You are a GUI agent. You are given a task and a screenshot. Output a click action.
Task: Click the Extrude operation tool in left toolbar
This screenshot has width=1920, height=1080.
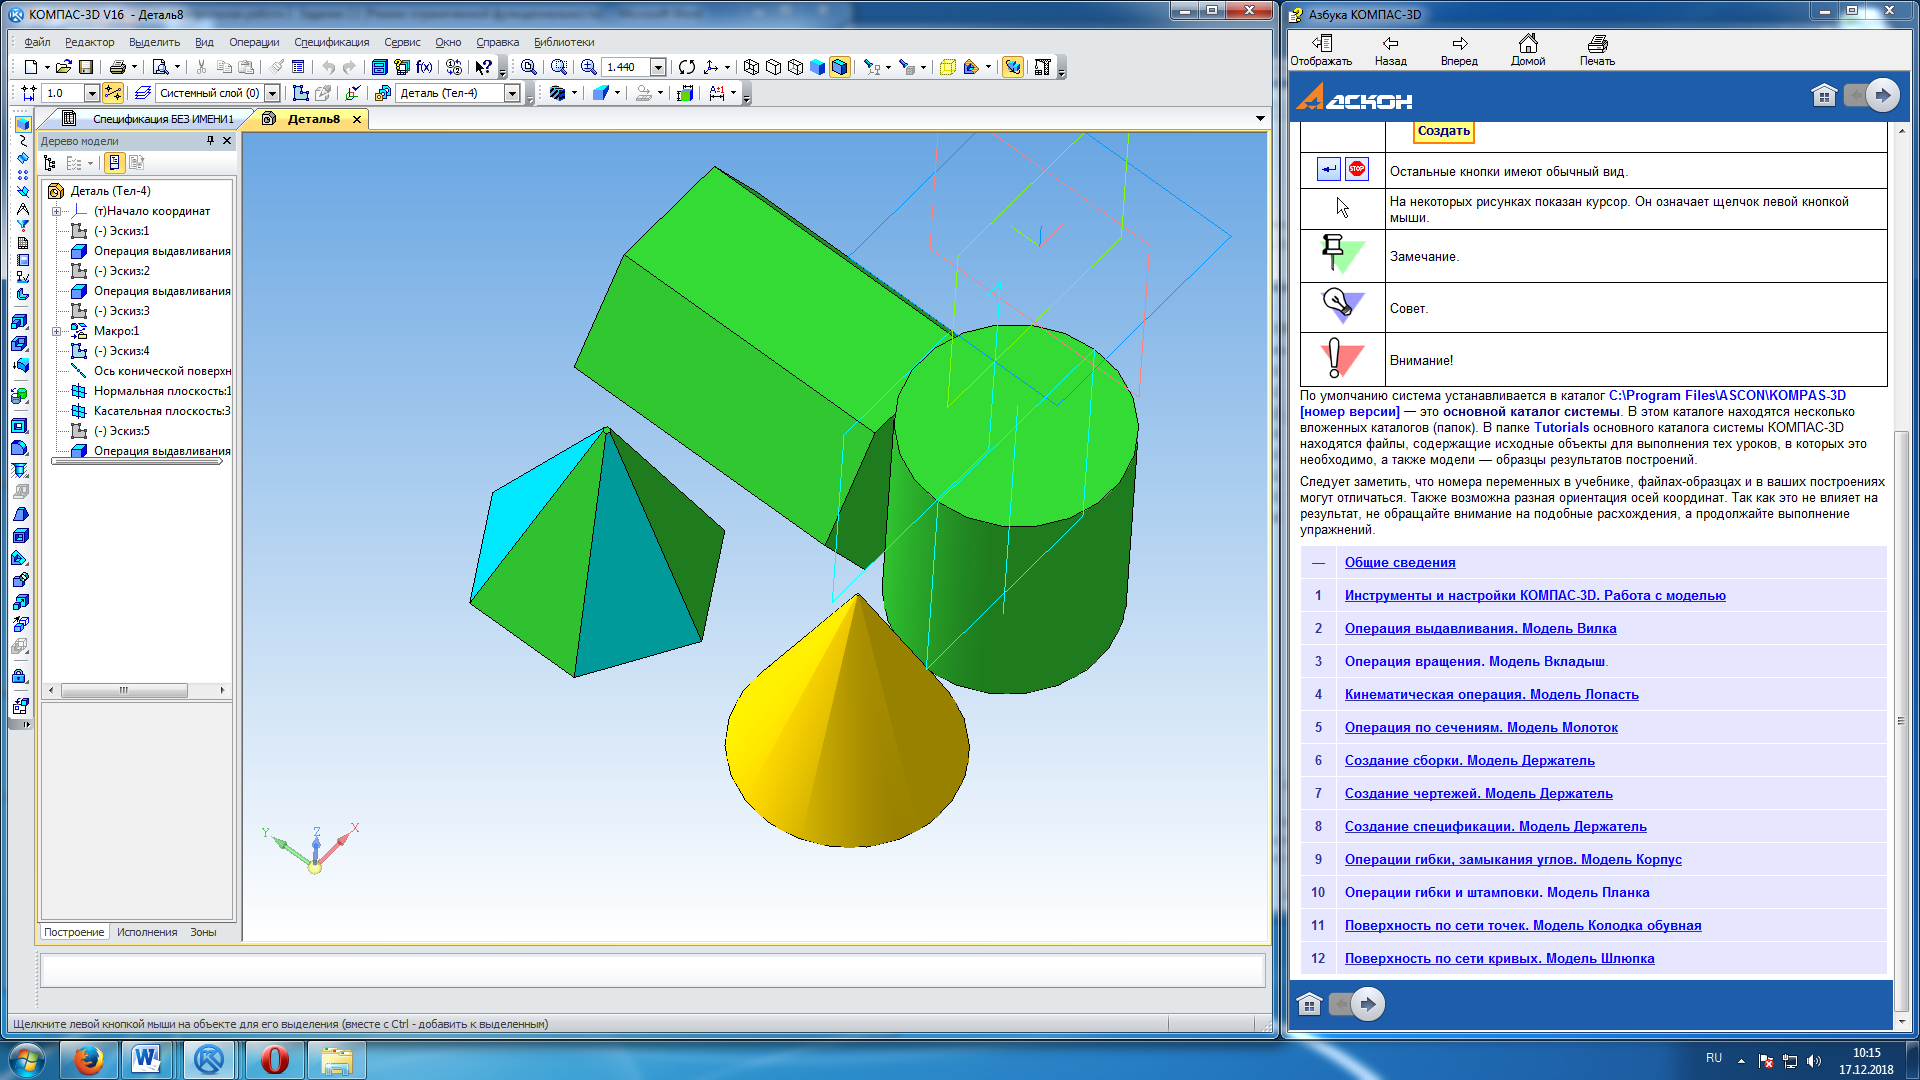click(x=21, y=322)
